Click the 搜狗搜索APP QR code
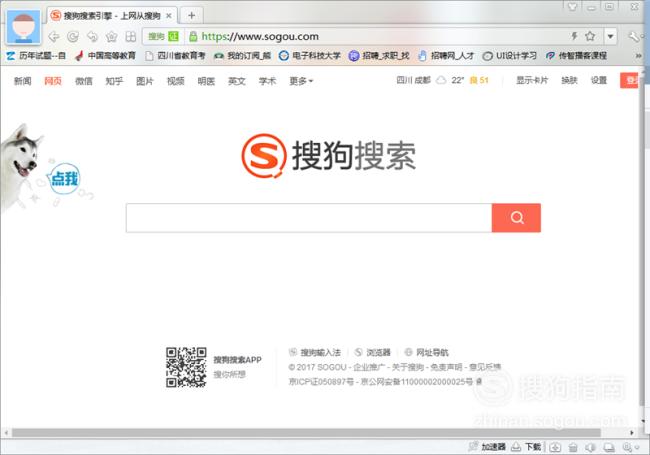This screenshot has height=455, width=650. point(186,367)
